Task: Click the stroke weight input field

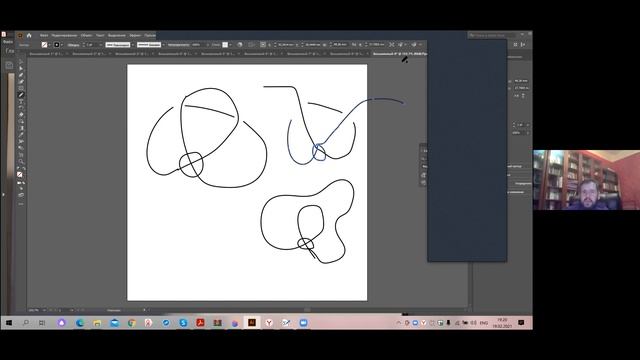Action: [91, 45]
